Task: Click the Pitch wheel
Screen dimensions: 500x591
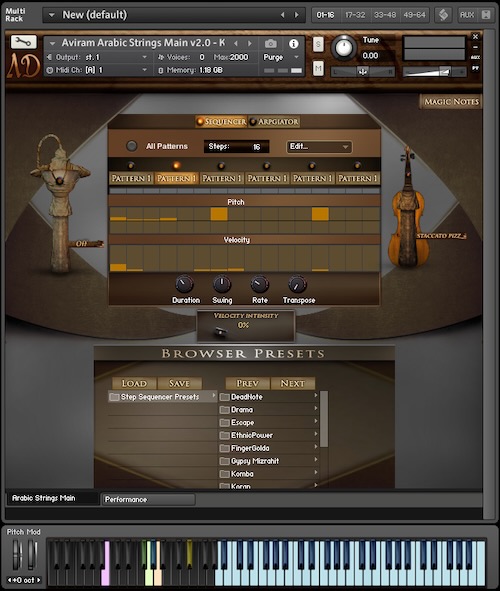Action: pos(17,554)
